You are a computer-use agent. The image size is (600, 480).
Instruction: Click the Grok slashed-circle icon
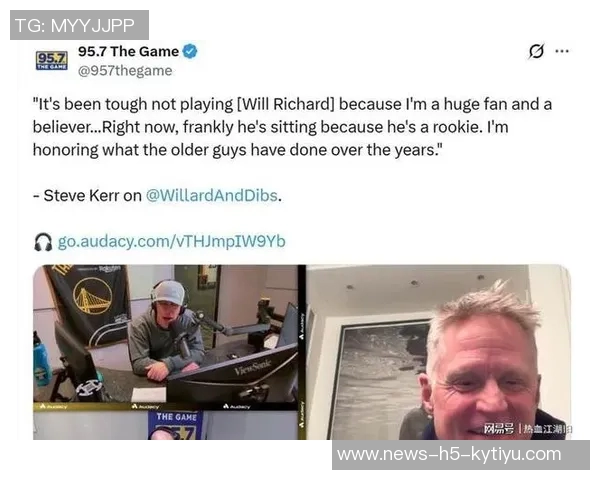[536, 51]
